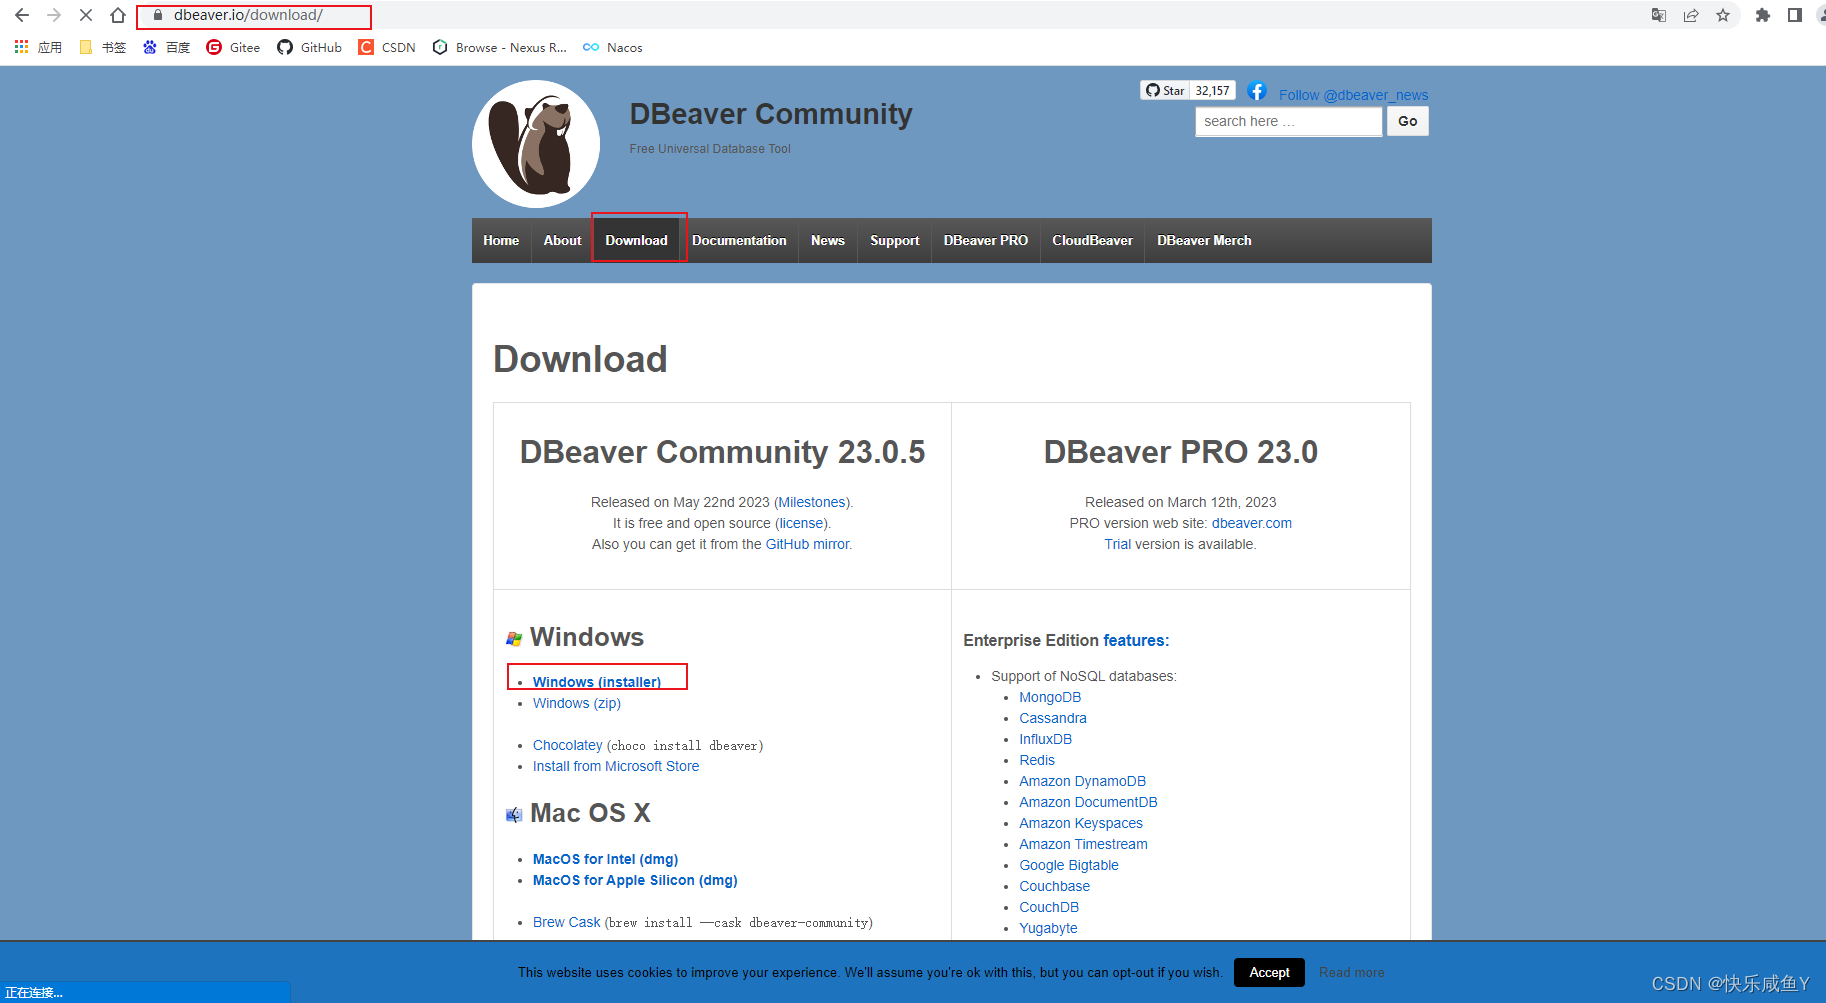Click the site padlock icon

click(157, 15)
